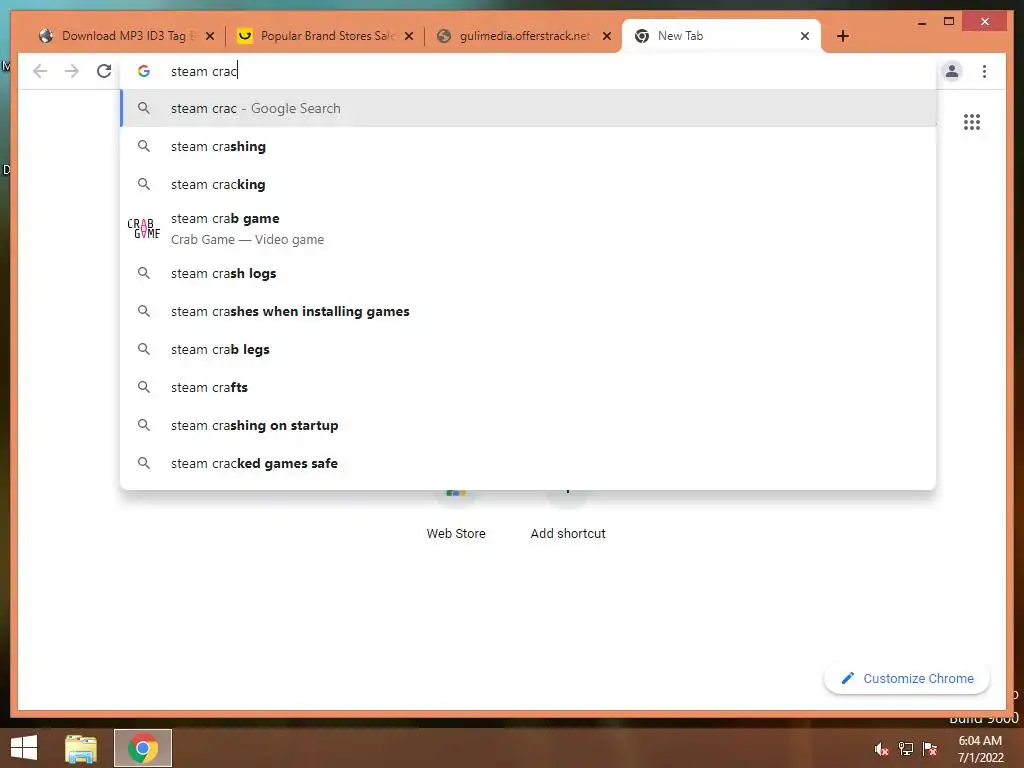Open Chrome's three-dot menu
1024x768 pixels.
pyautogui.click(x=984, y=71)
